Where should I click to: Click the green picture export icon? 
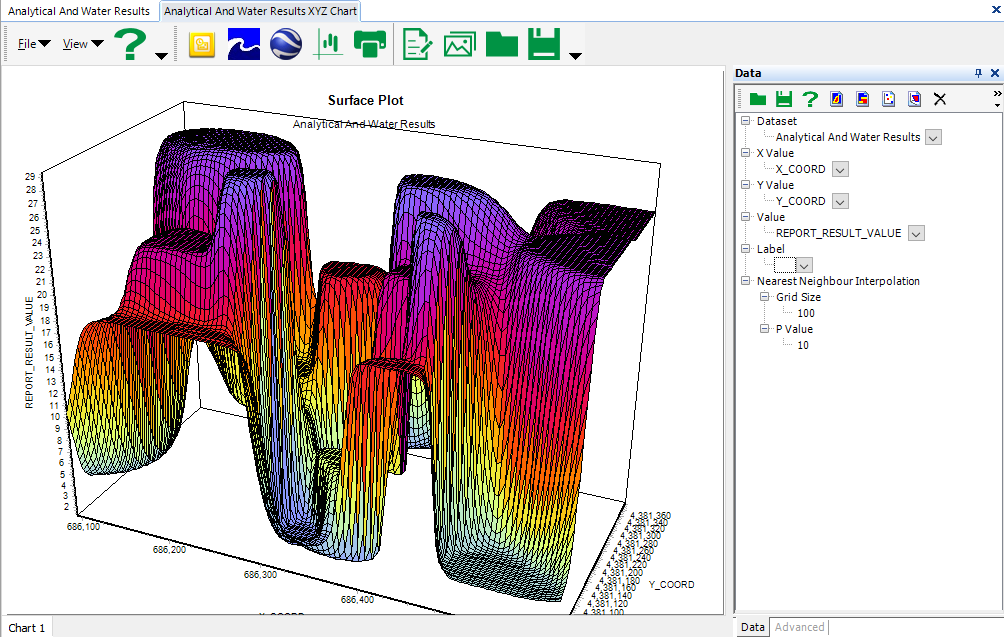pos(459,44)
